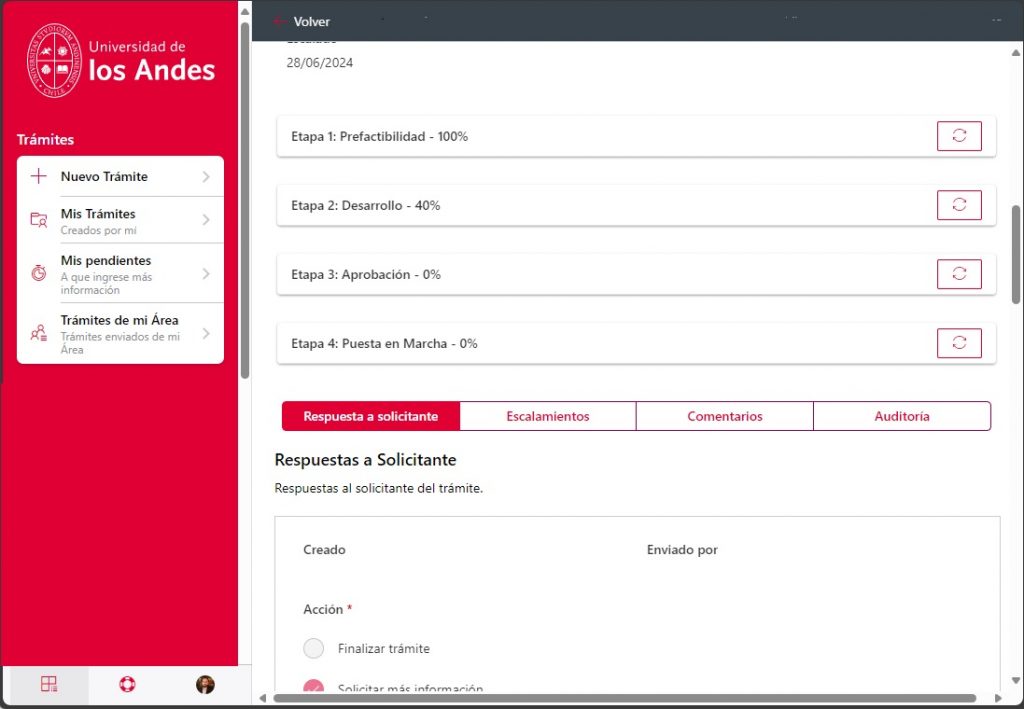Open the Auditoría tab
1024x709 pixels.
(902, 417)
